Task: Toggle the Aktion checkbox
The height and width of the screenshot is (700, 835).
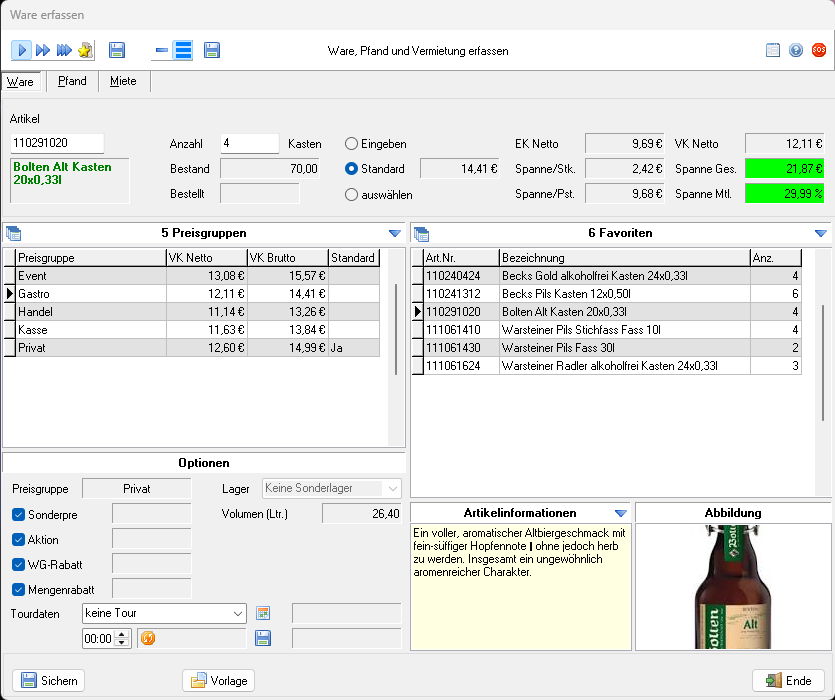Action: click(19, 540)
